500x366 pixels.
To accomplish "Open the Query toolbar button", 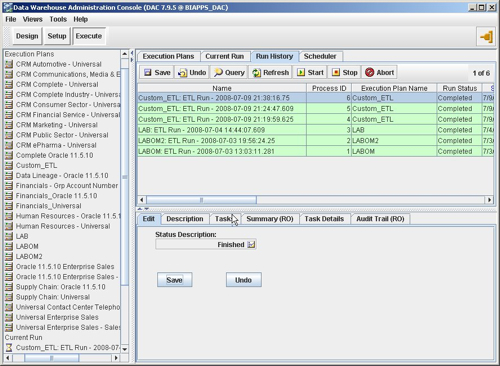I will (x=229, y=72).
